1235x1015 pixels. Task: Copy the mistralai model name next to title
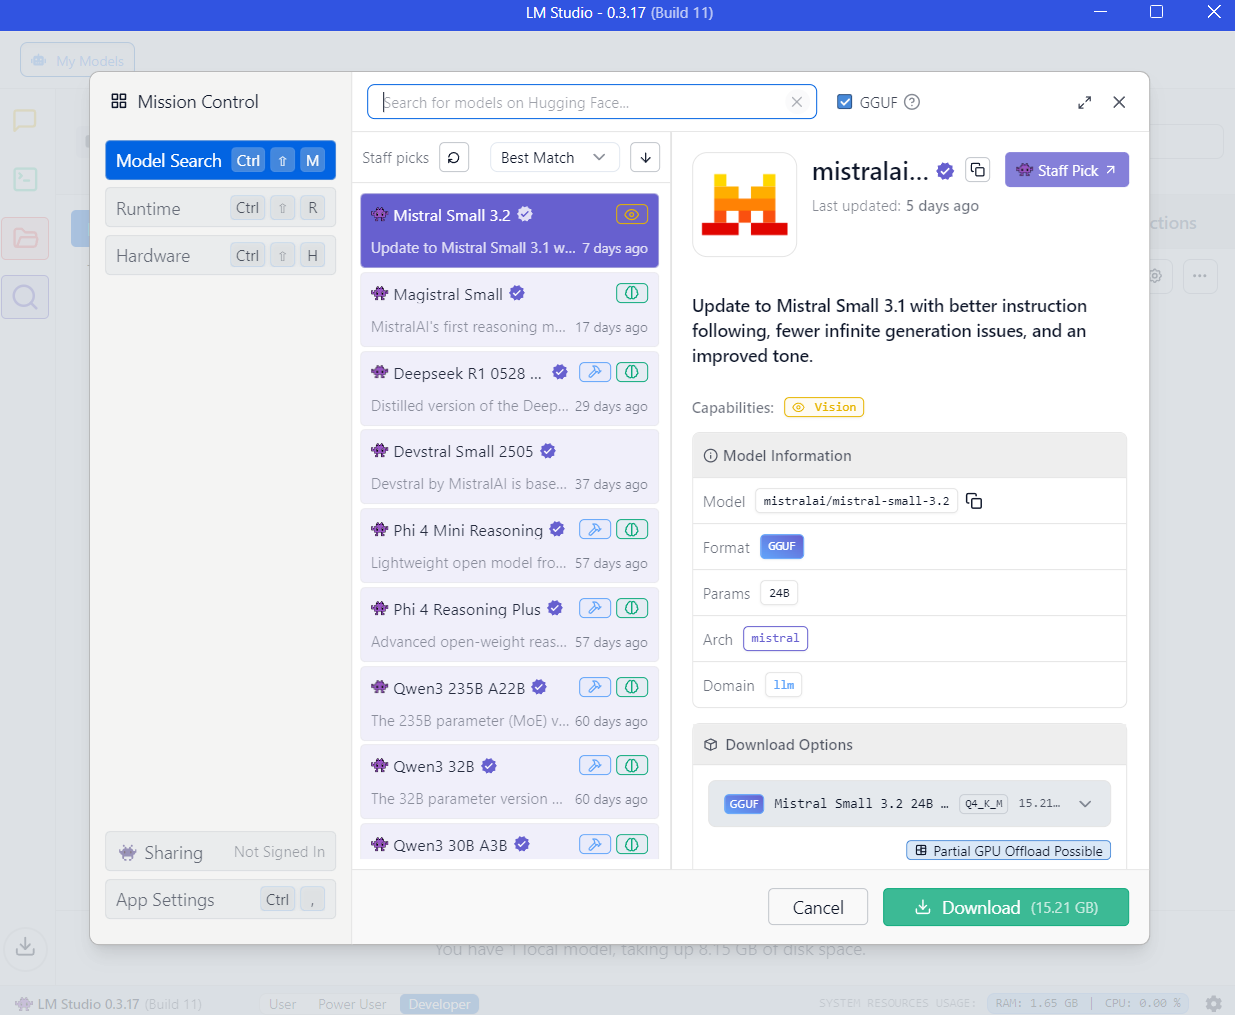(978, 170)
